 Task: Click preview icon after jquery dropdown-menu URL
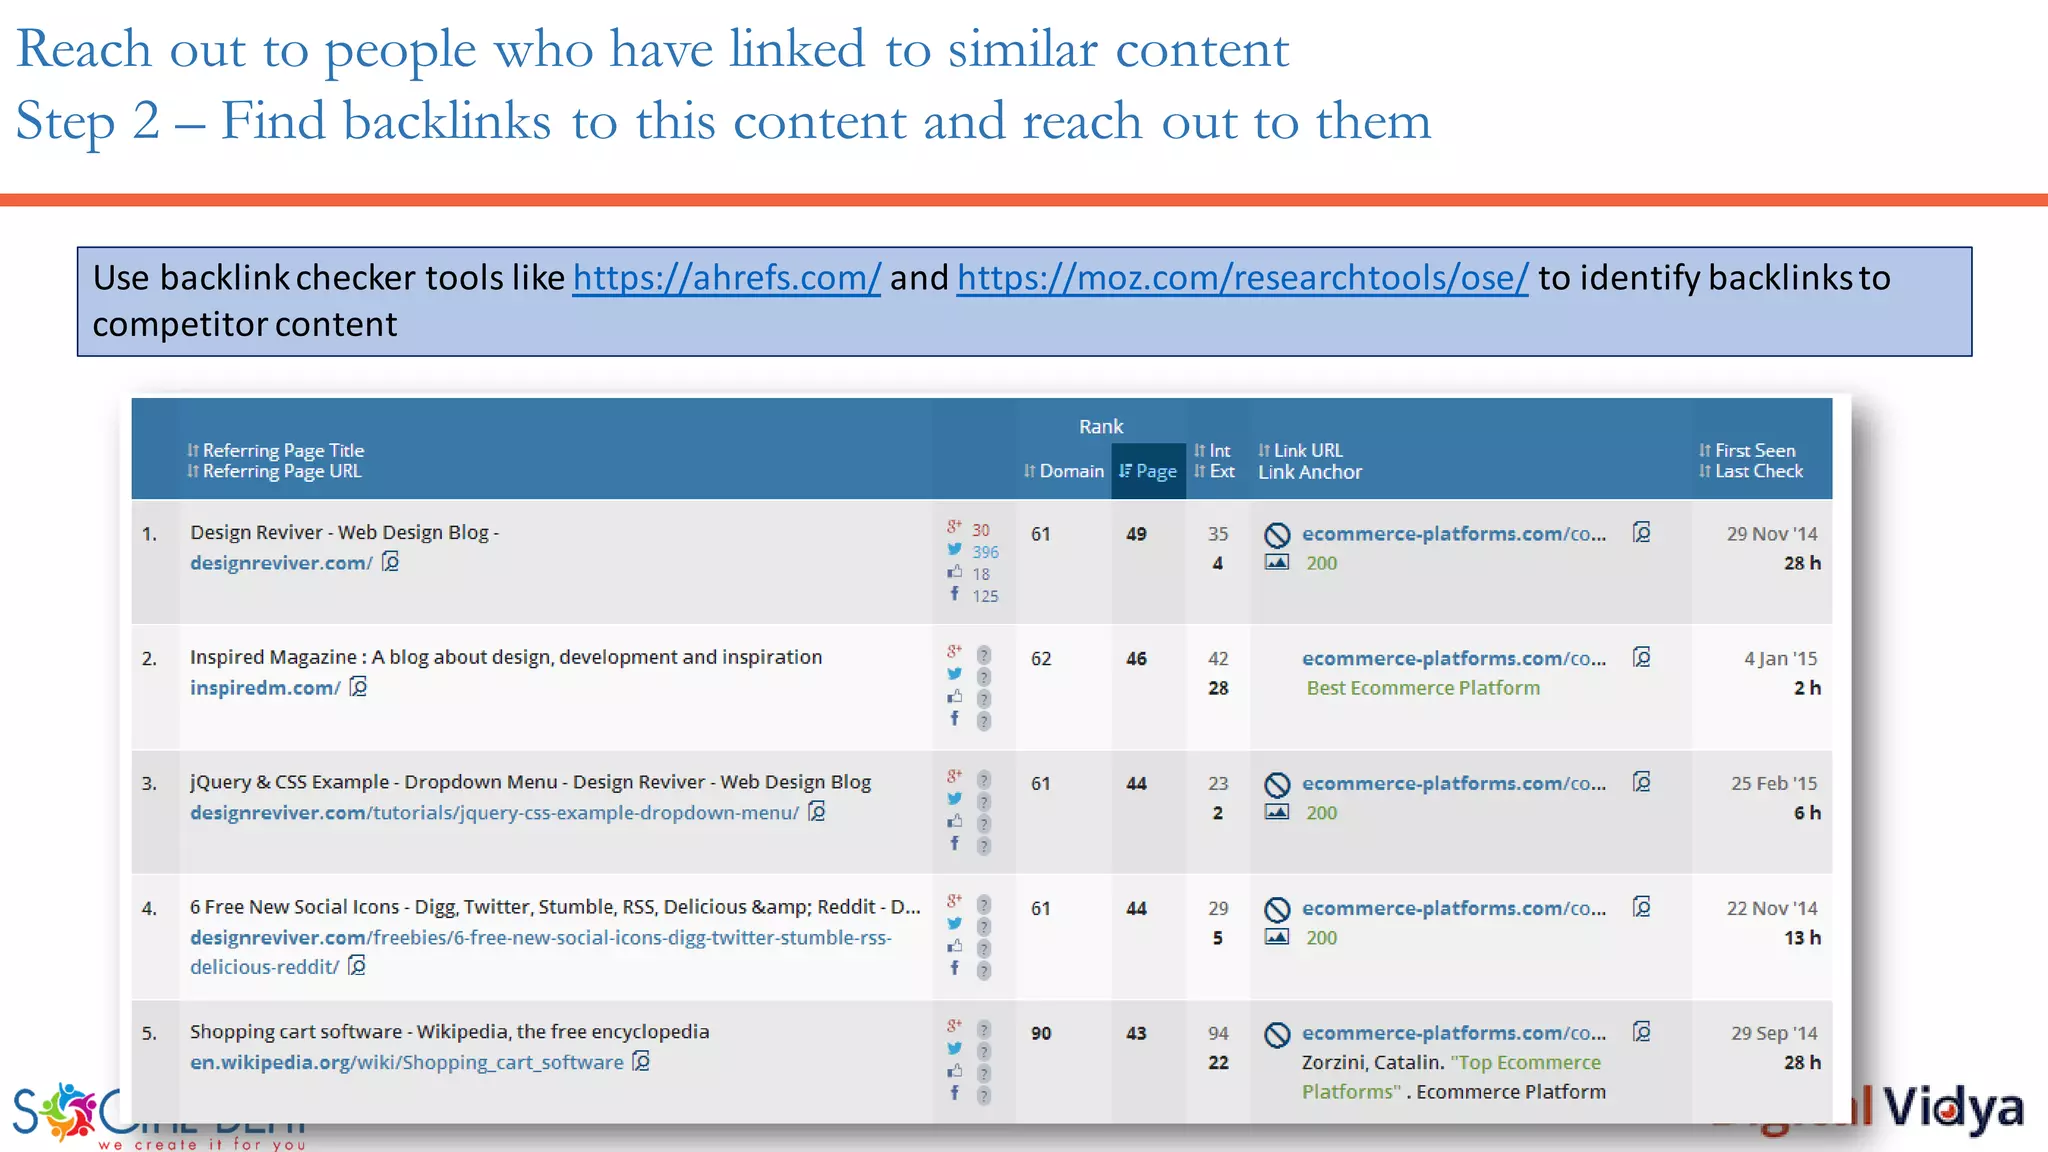(817, 811)
